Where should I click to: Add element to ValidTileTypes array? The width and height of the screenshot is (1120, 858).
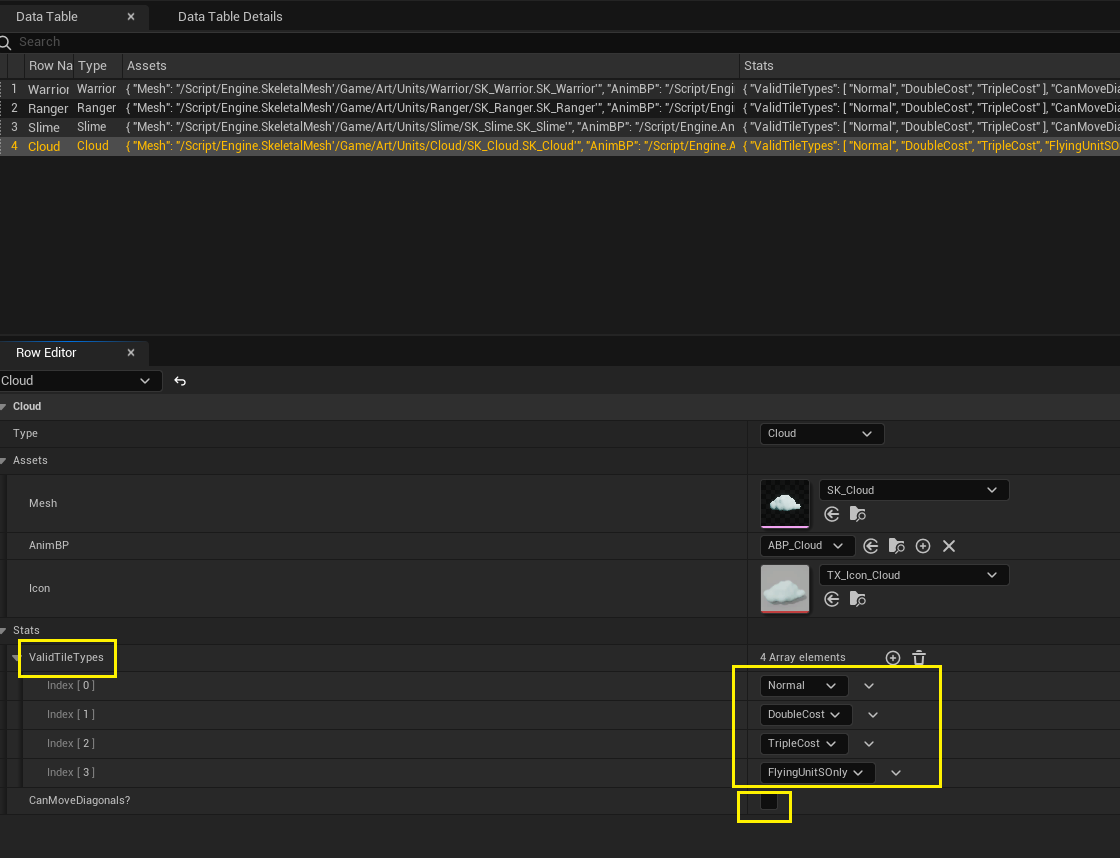click(x=893, y=658)
